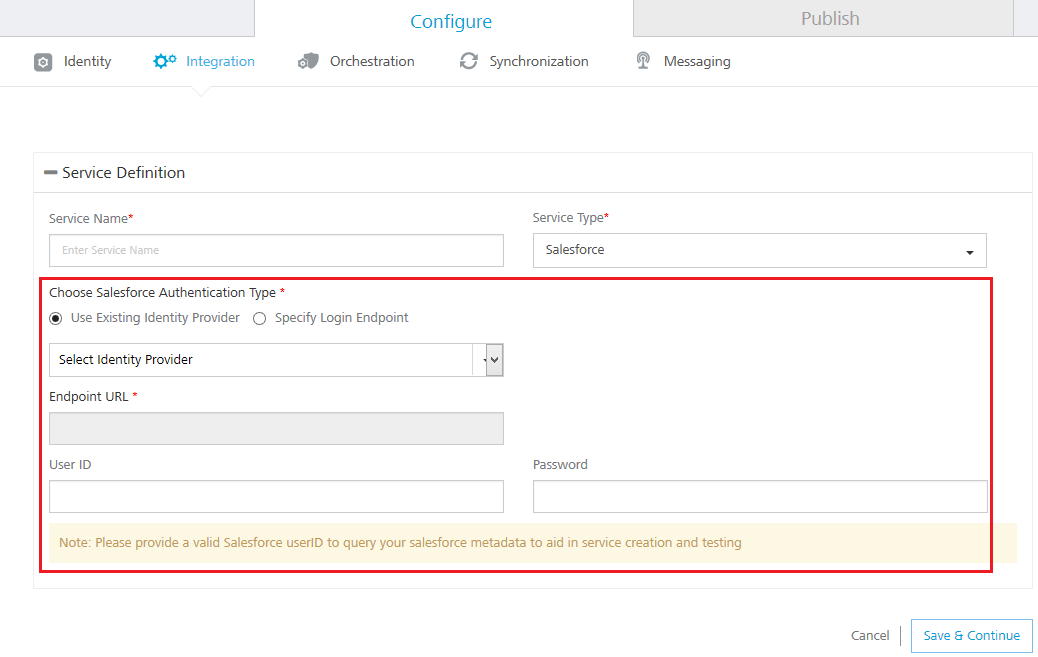Viewport: 1038px width, 657px height.
Task: Collapse Service Definition with minus icon
Action: click(50, 173)
